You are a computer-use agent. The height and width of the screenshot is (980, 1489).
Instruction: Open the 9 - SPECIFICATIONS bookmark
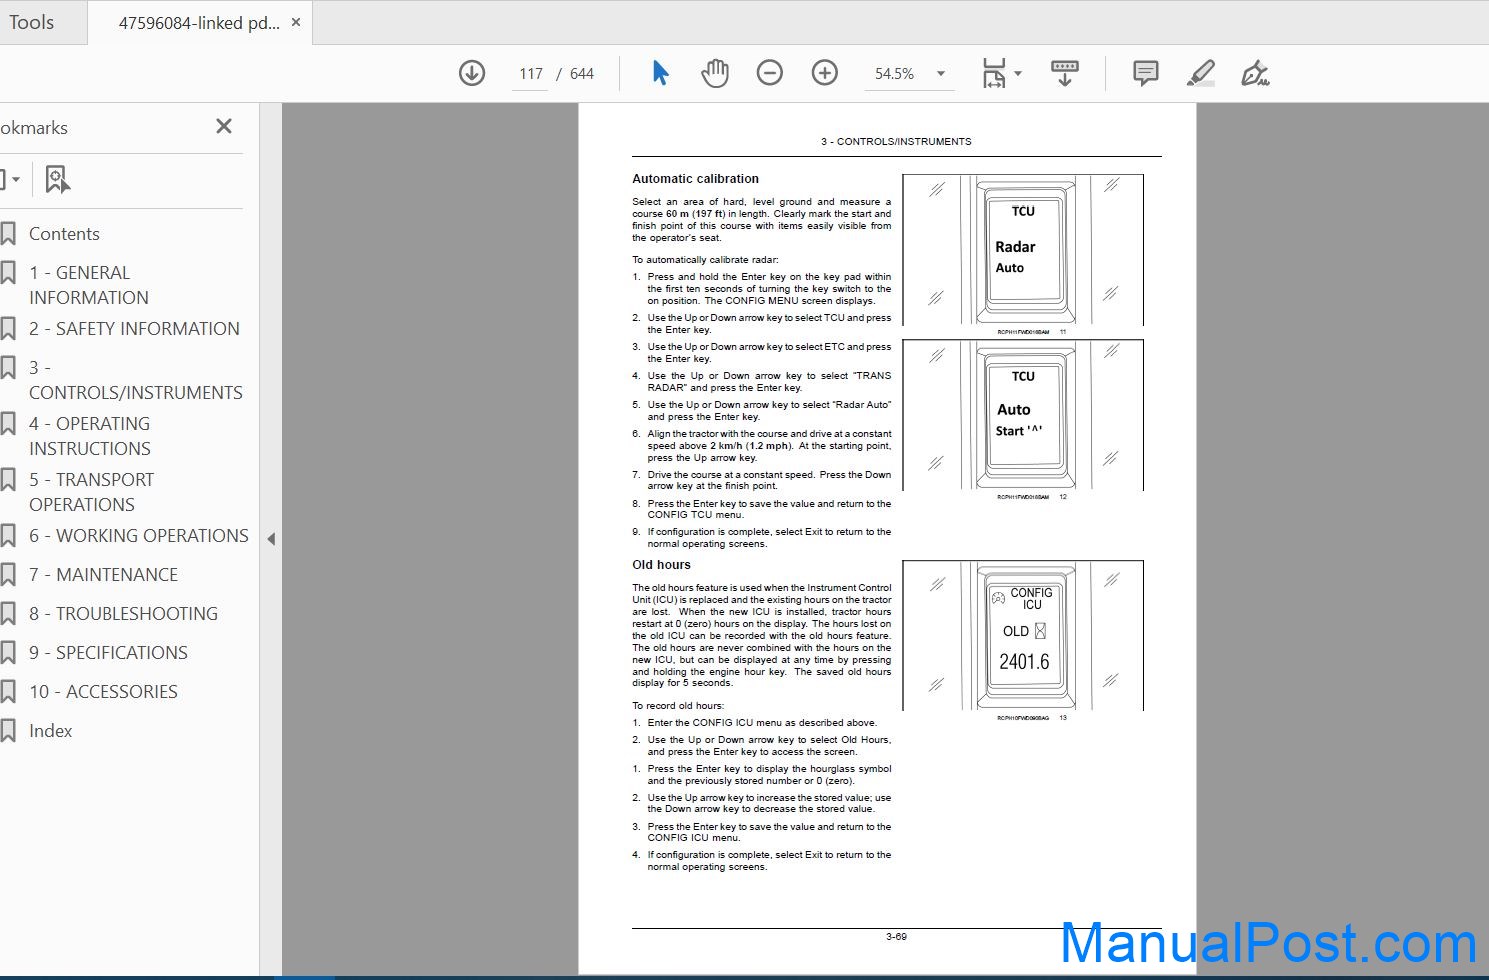(x=108, y=653)
